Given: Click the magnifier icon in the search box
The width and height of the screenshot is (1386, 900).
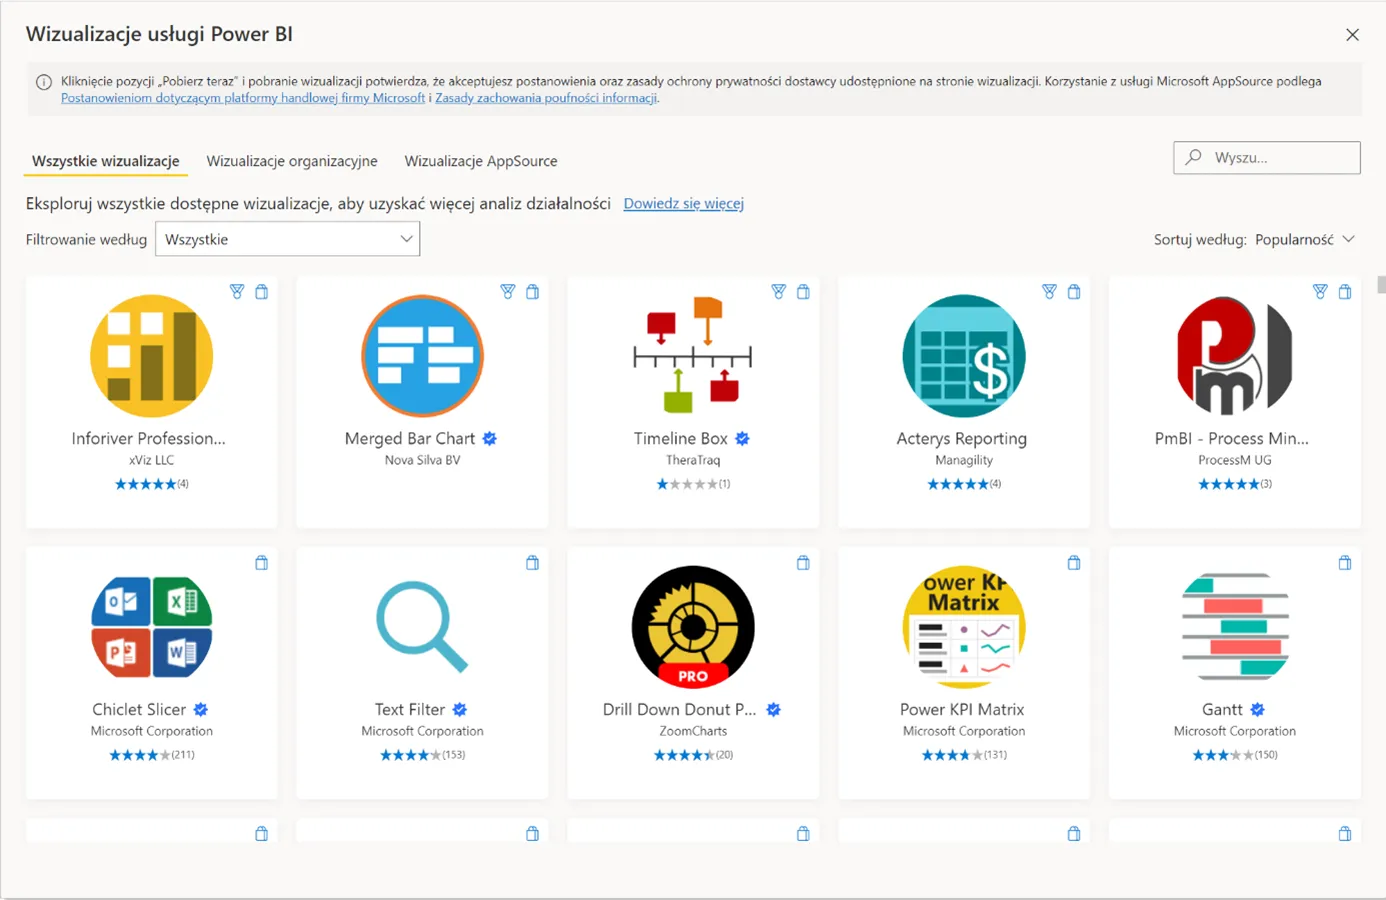Looking at the screenshot, I should [x=1194, y=157].
